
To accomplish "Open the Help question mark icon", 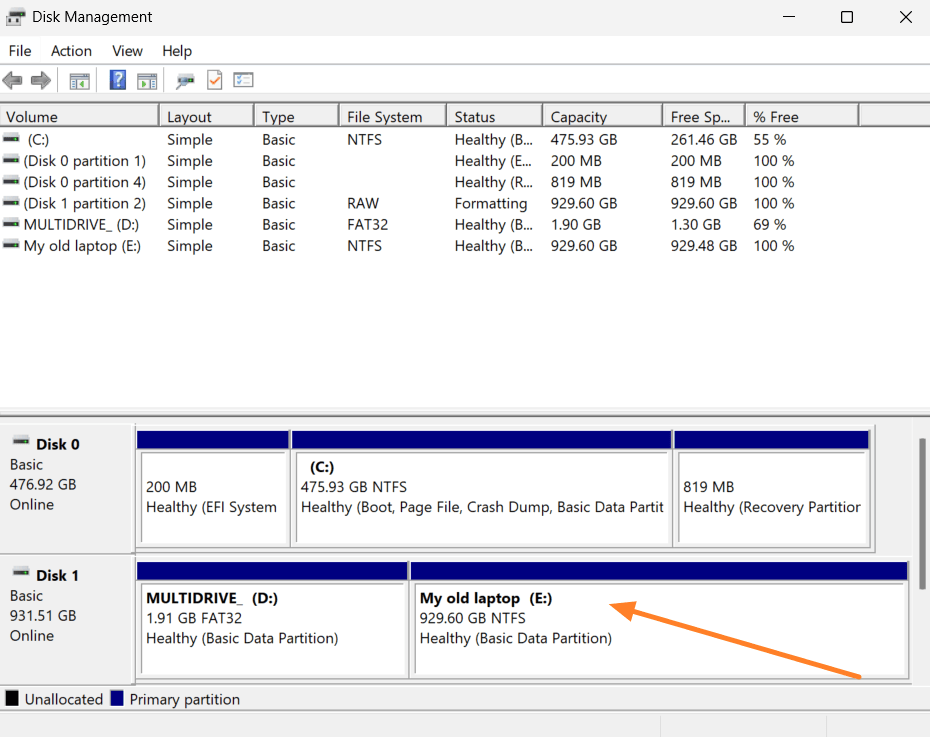I will click(x=117, y=80).
